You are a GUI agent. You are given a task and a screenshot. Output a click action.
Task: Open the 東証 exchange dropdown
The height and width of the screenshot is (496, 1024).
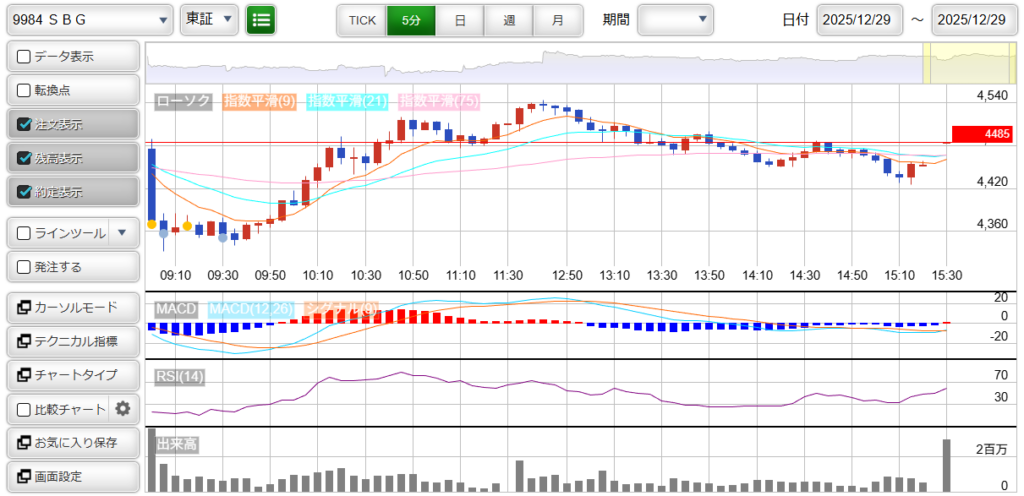[209, 19]
